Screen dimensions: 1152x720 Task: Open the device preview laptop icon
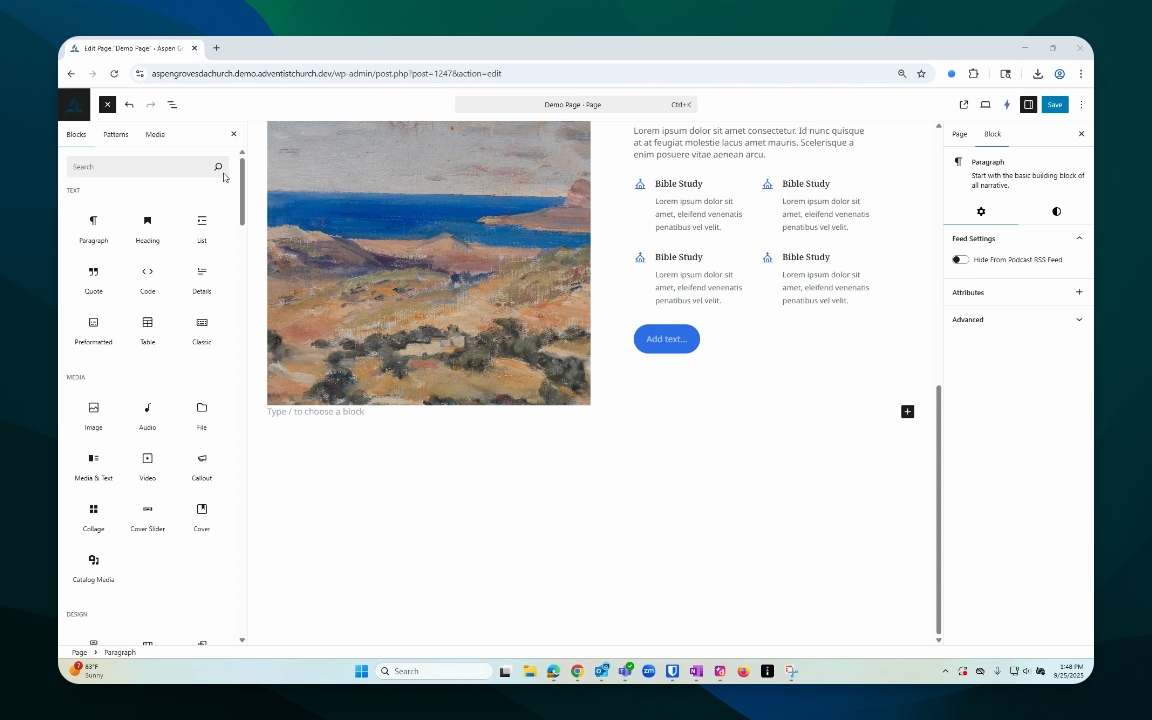pyautogui.click(x=985, y=104)
